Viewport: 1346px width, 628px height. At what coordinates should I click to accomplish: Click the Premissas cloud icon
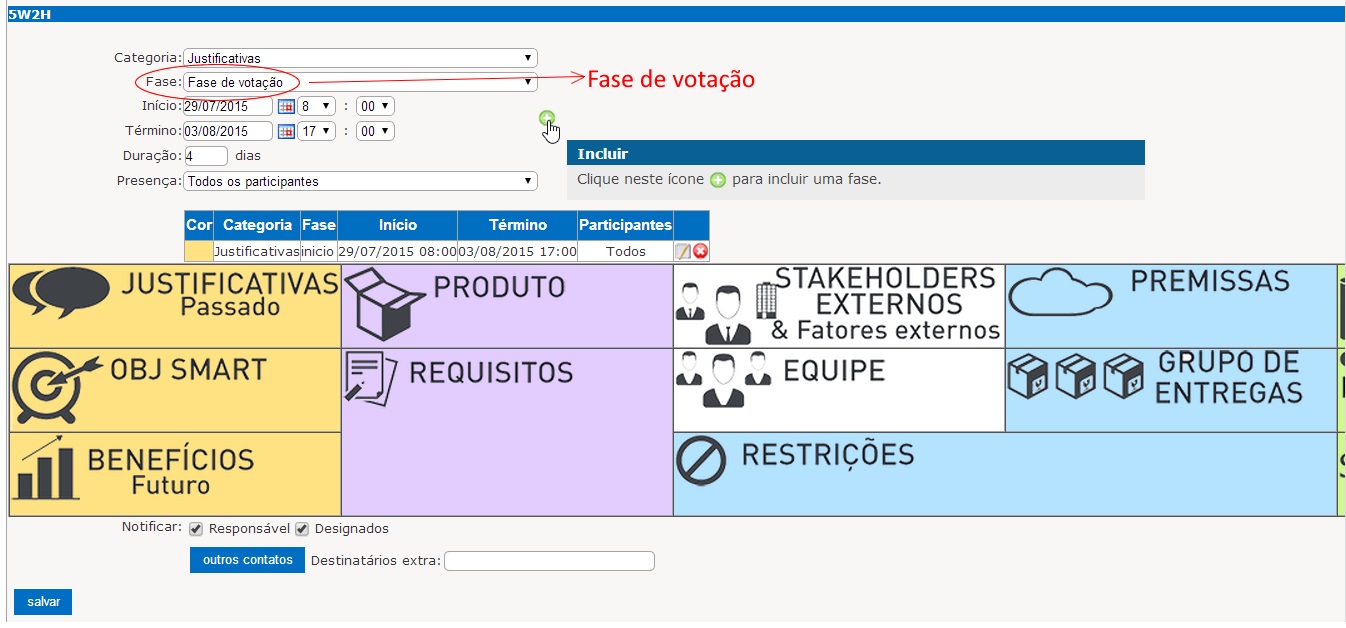tap(1061, 294)
